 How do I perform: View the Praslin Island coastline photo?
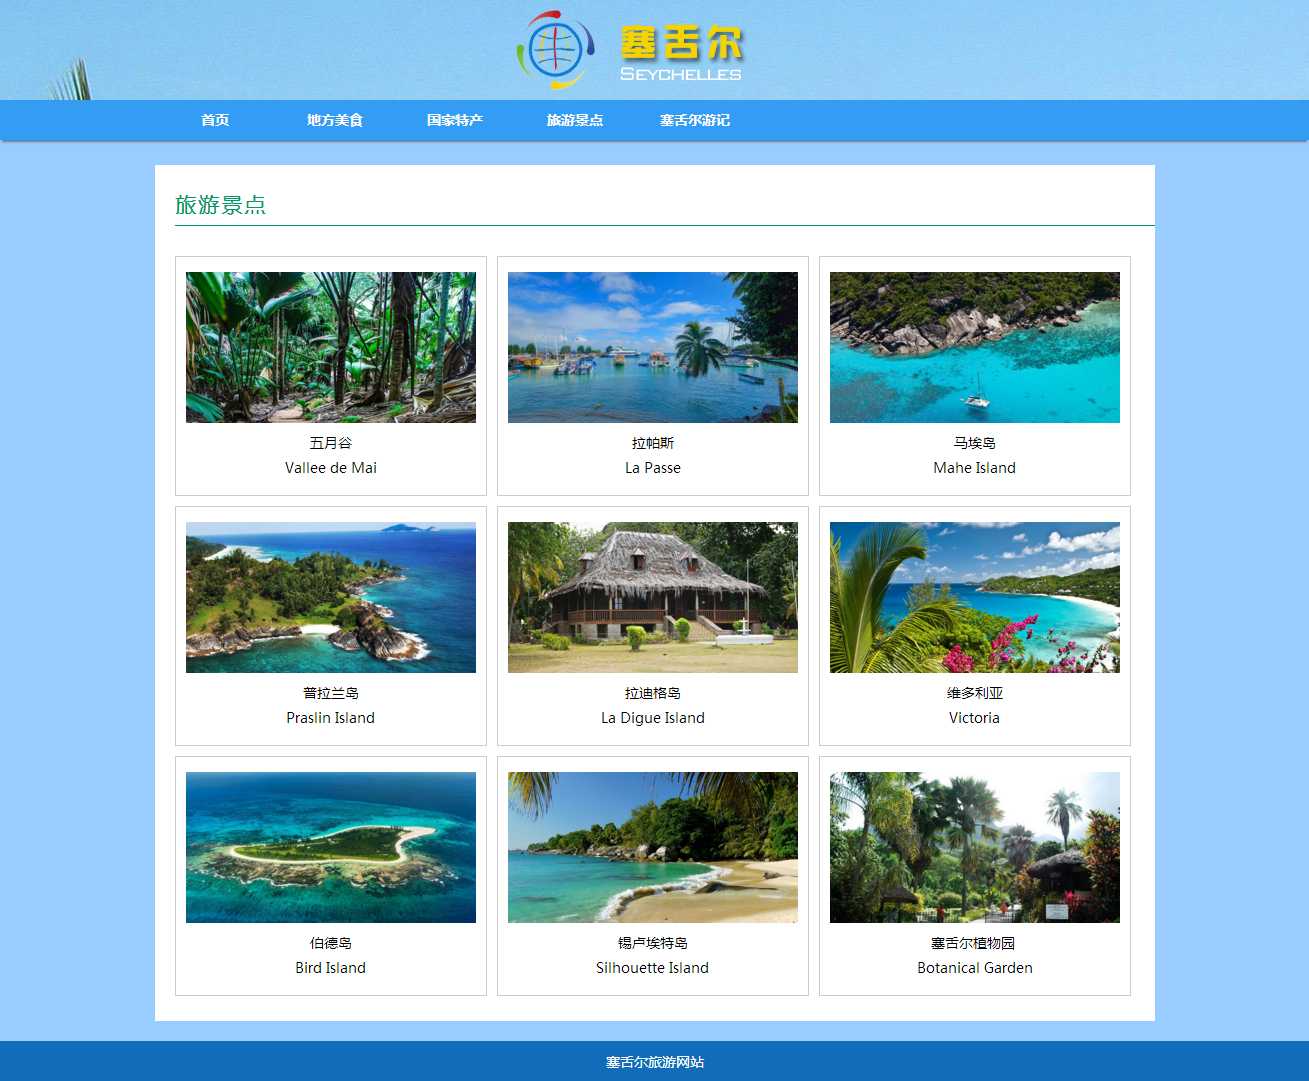click(331, 597)
